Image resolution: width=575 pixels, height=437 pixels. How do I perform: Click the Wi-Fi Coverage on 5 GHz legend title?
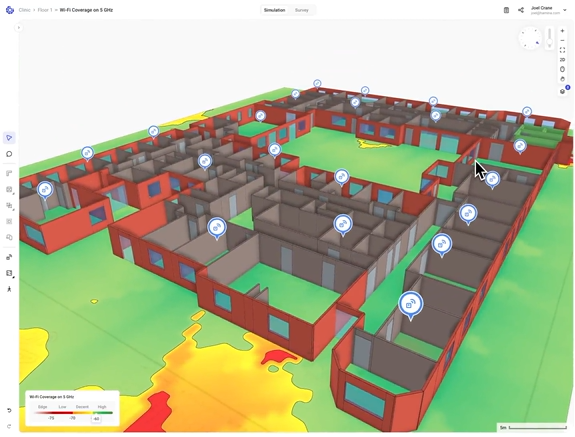tap(51, 397)
